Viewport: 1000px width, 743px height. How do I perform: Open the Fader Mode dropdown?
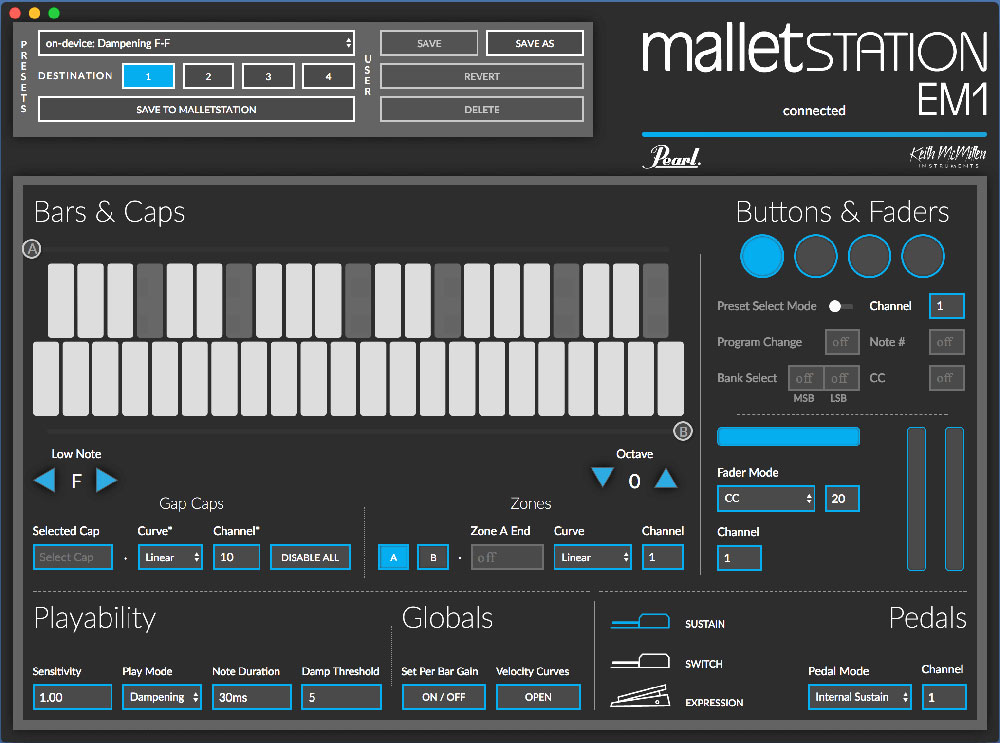766,498
